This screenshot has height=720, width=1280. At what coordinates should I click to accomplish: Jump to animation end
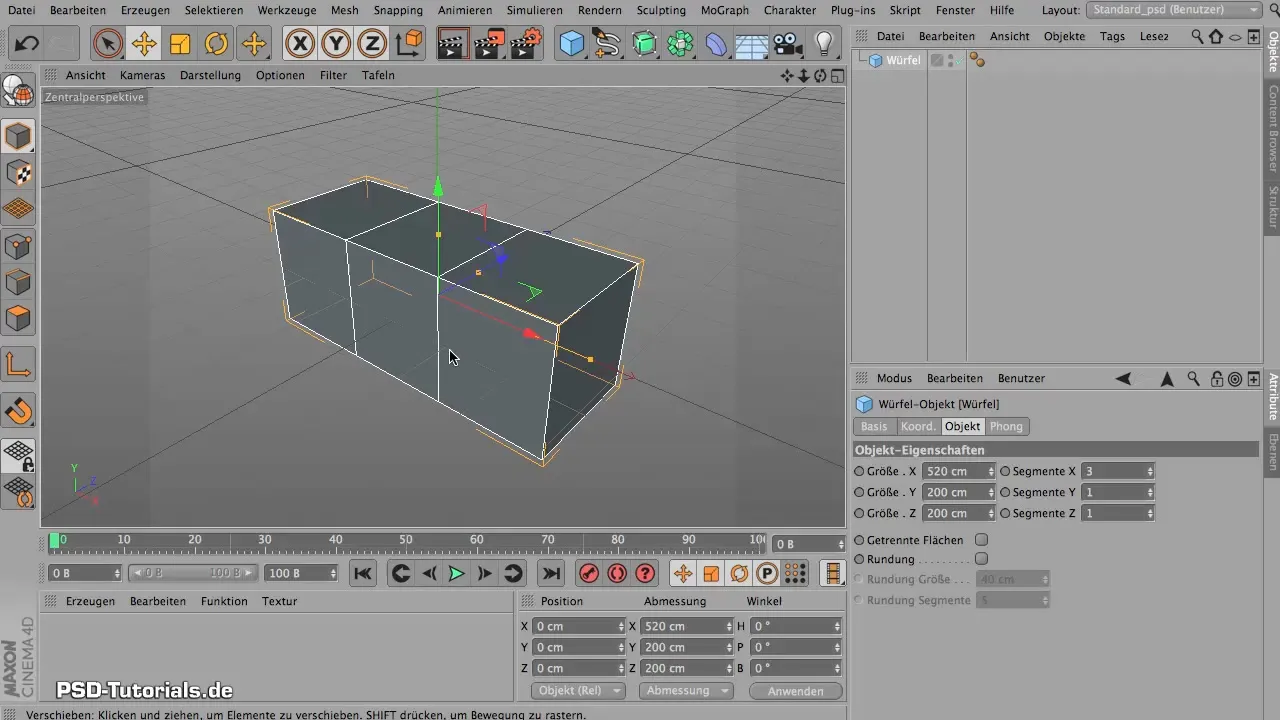(550, 573)
